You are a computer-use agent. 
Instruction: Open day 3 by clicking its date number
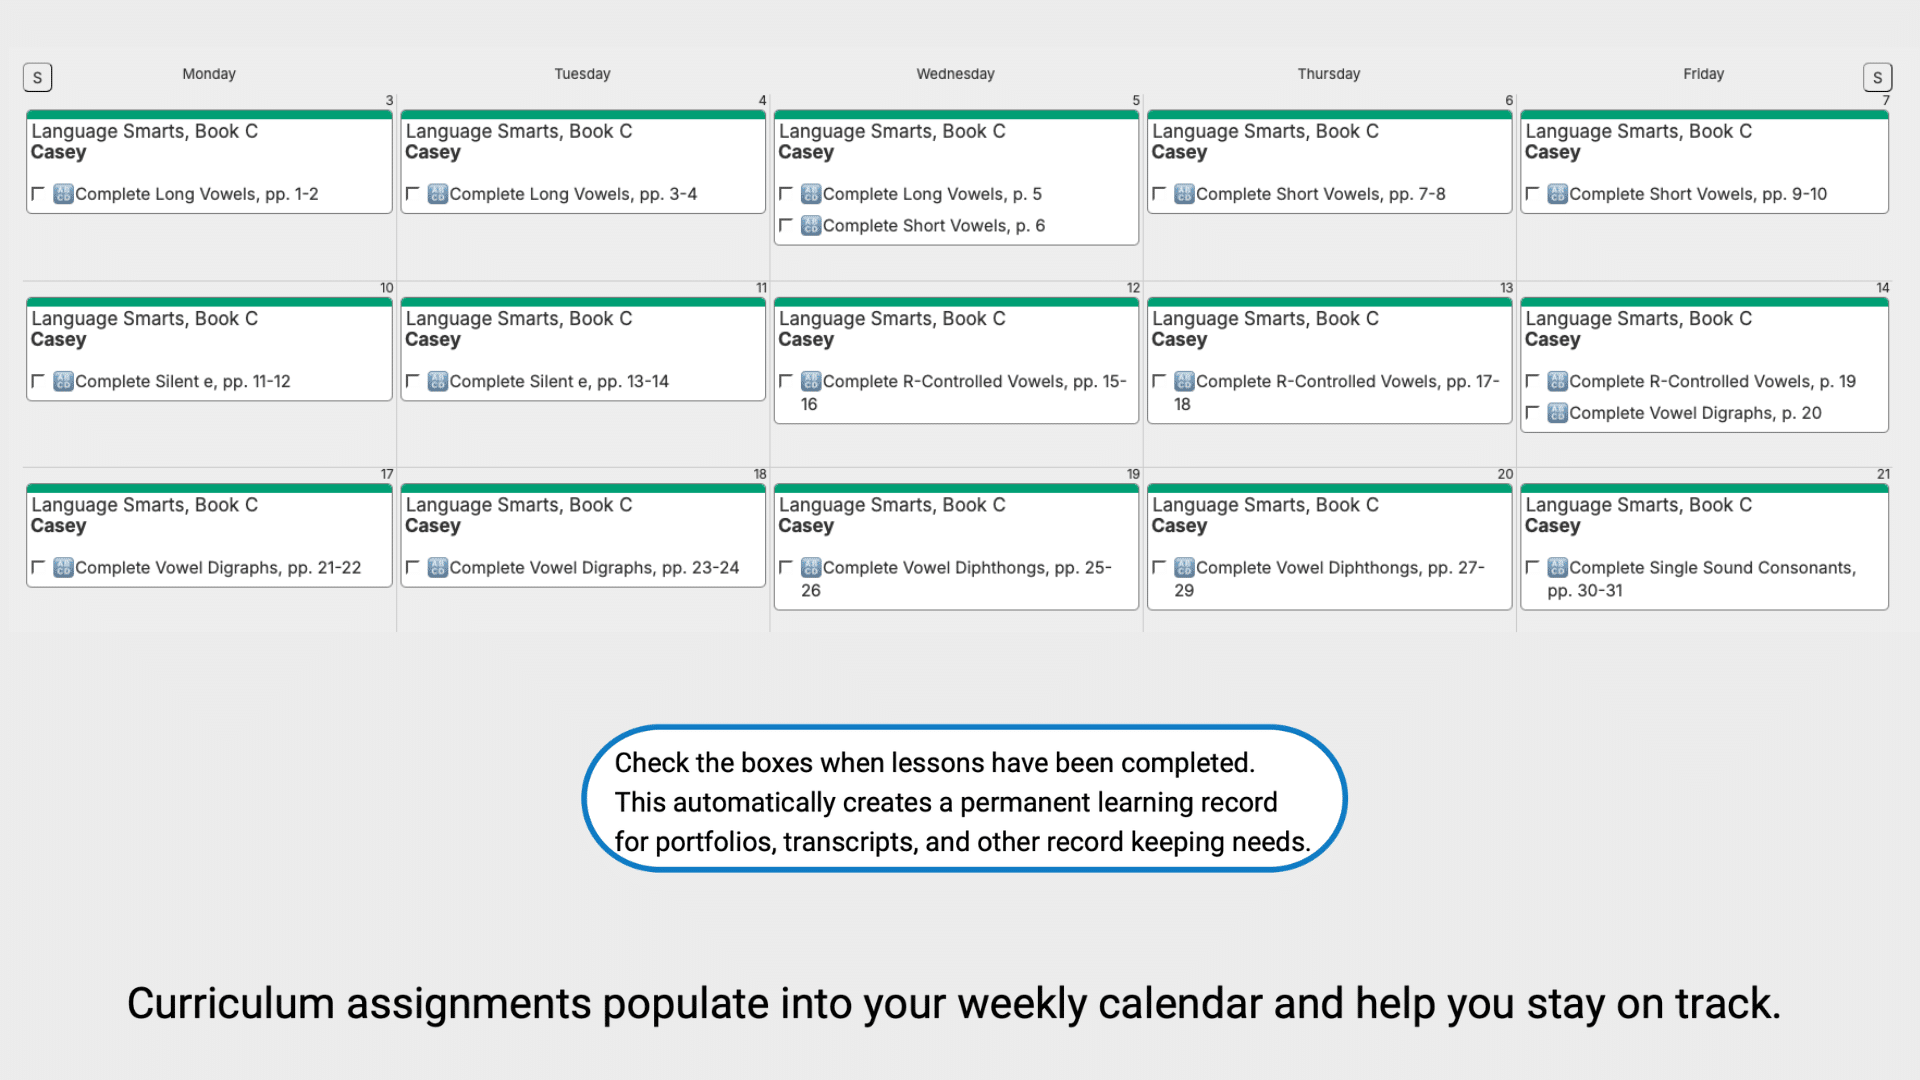(x=388, y=100)
